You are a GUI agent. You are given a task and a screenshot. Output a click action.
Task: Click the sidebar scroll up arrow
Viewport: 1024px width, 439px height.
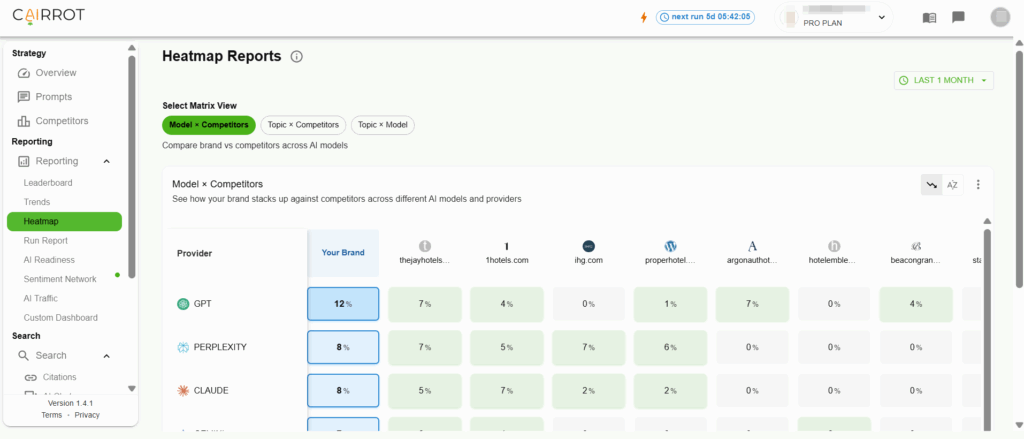(132, 48)
